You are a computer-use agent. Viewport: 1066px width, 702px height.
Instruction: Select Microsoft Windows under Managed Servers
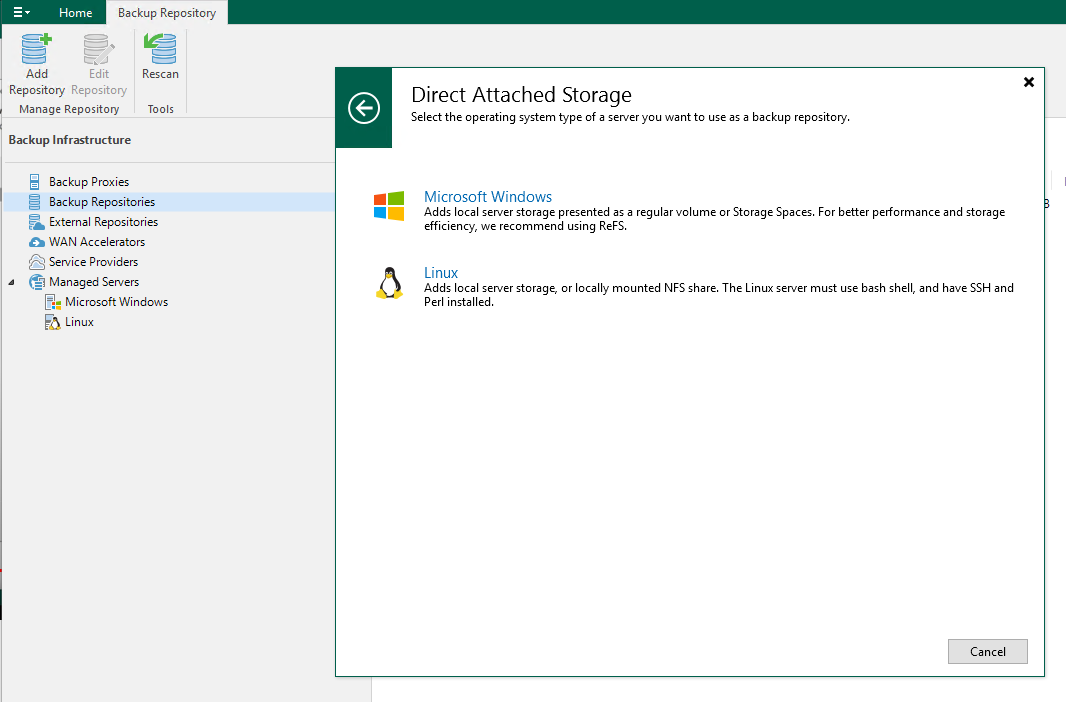click(x=116, y=302)
